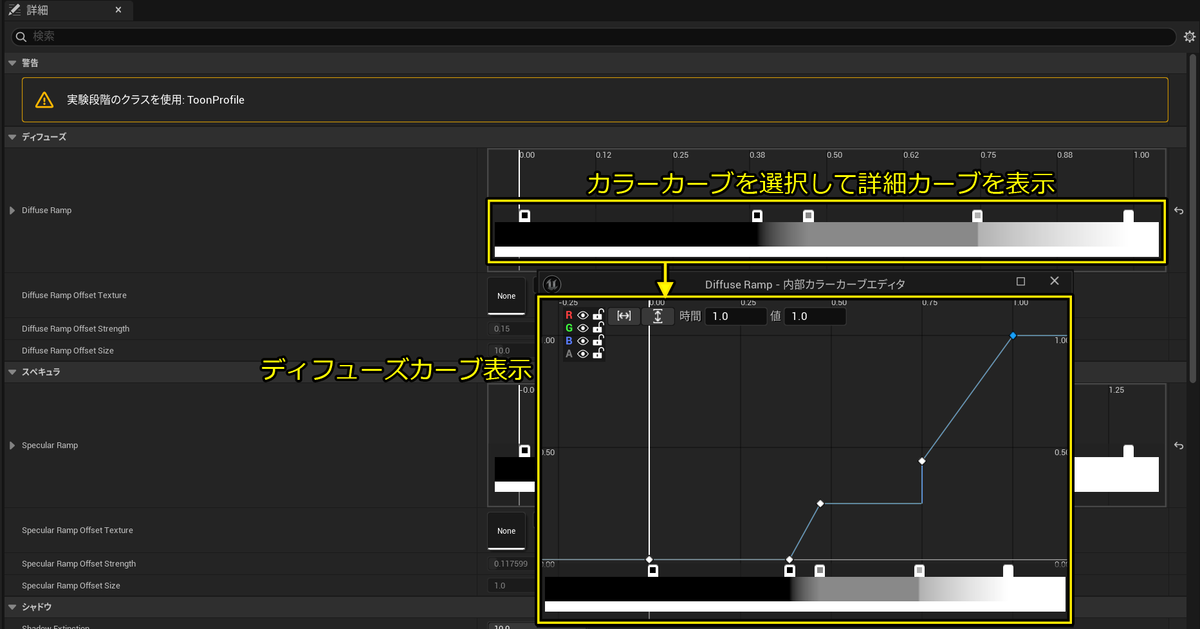Toggle the R channel lock icon
This screenshot has width=1200, height=629.
point(598,314)
